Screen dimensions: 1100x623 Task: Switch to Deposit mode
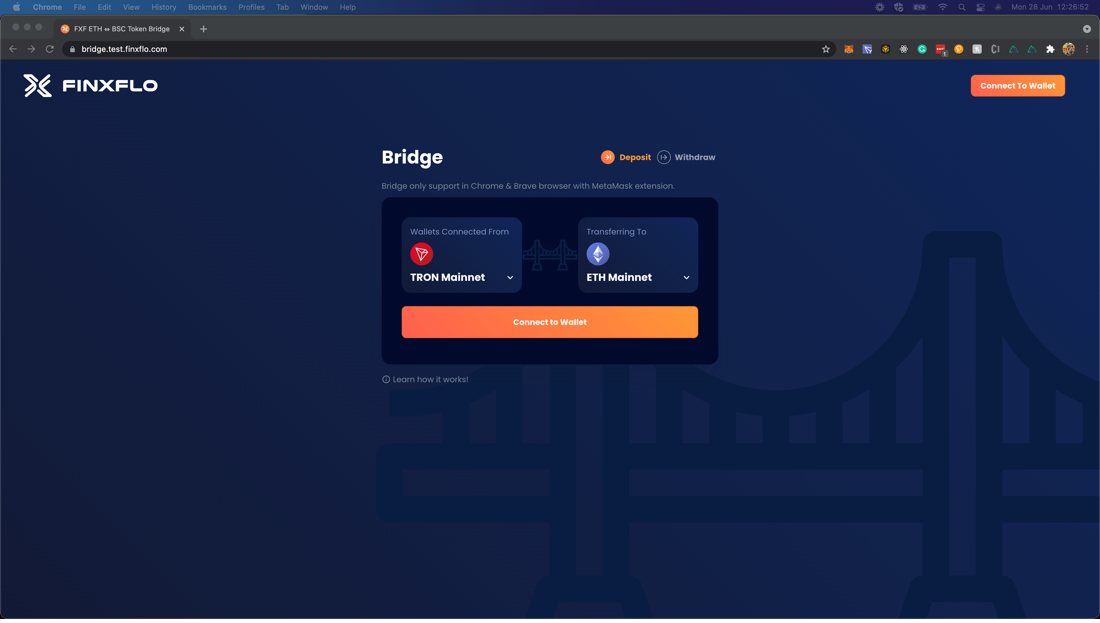point(626,157)
